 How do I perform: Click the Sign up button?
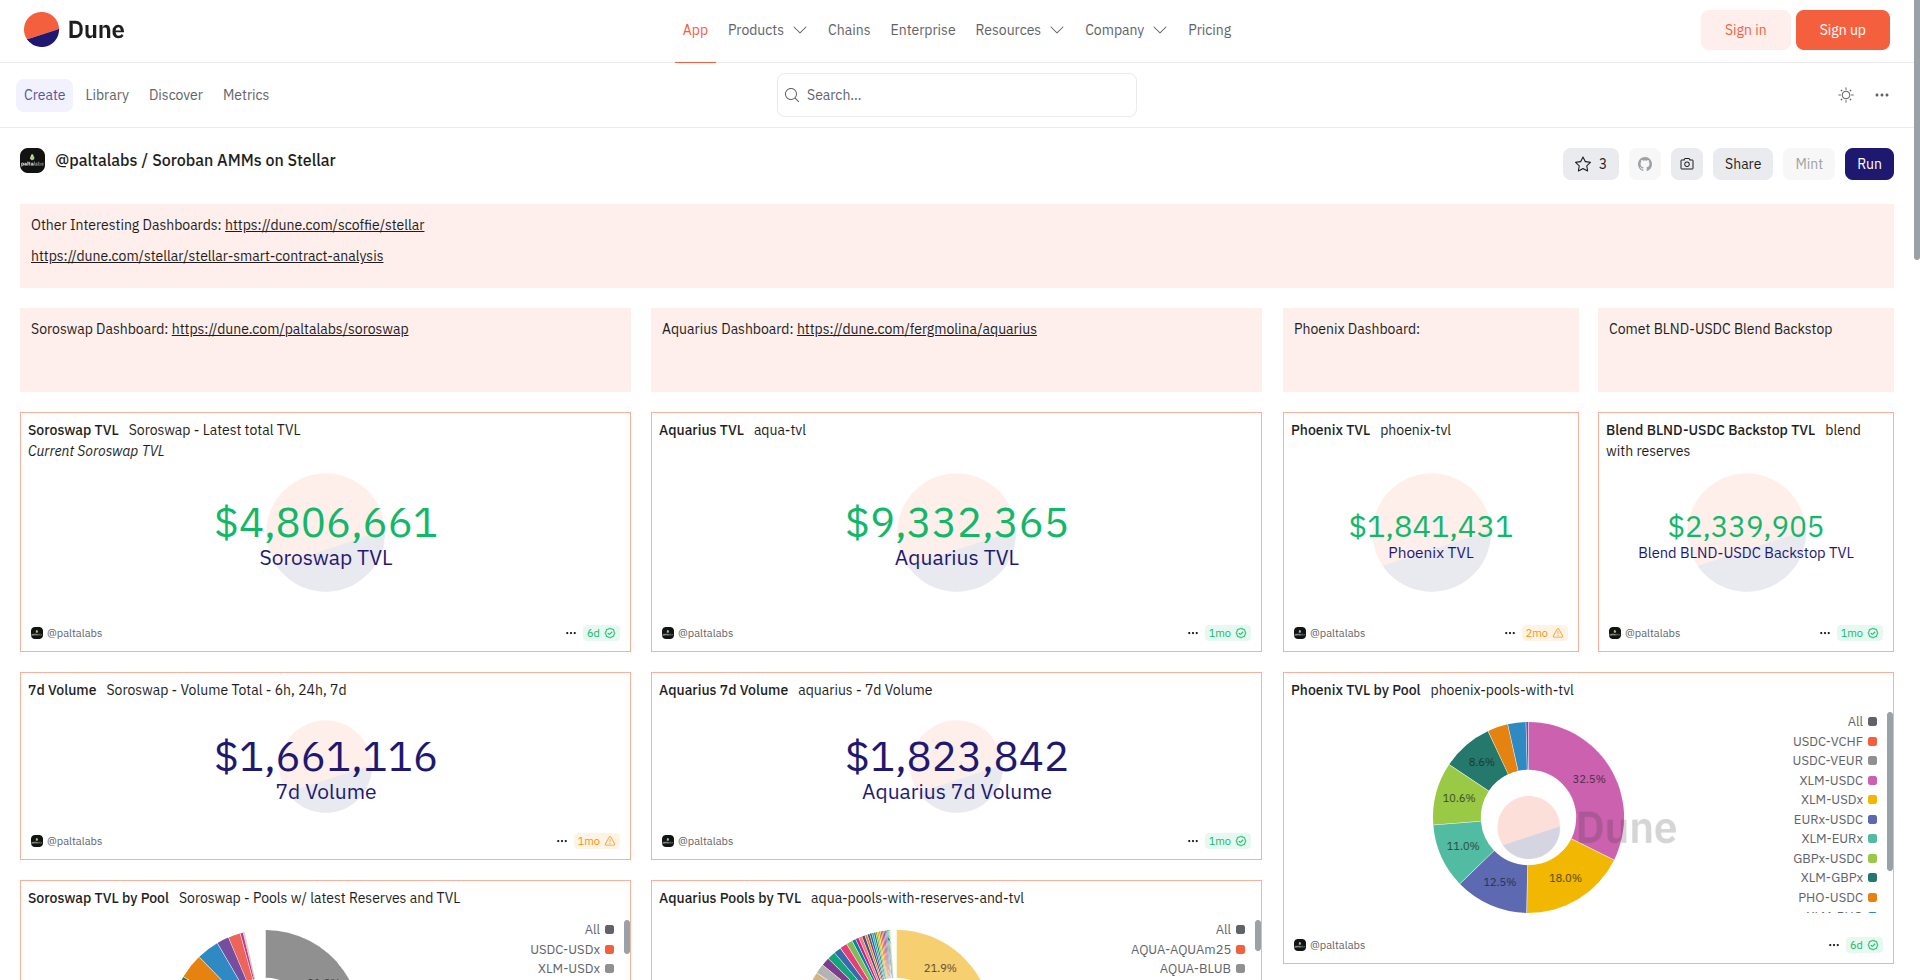coord(1842,30)
